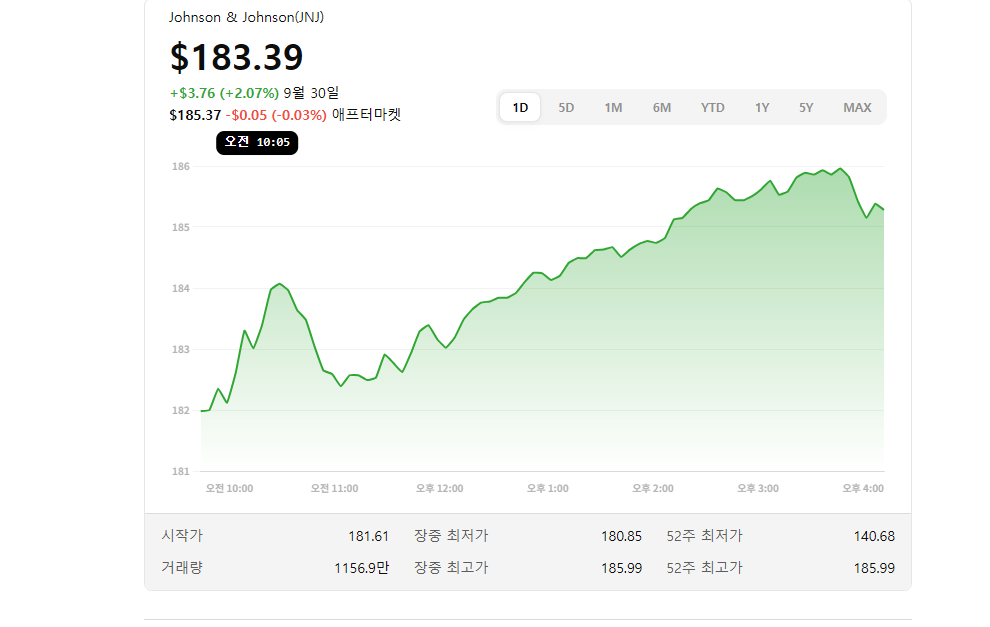
Task: Click the $183.39 price value
Action: tap(237, 57)
